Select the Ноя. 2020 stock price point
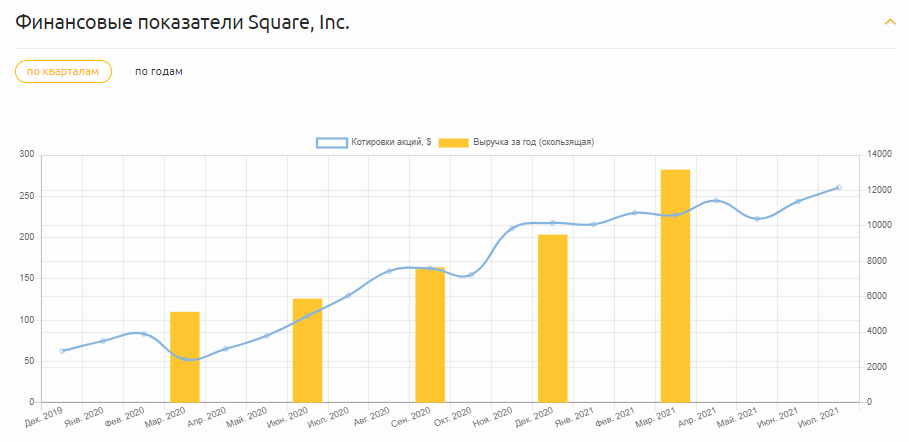Image resolution: width=909 pixels, height=442 pixels. (512, 228)
